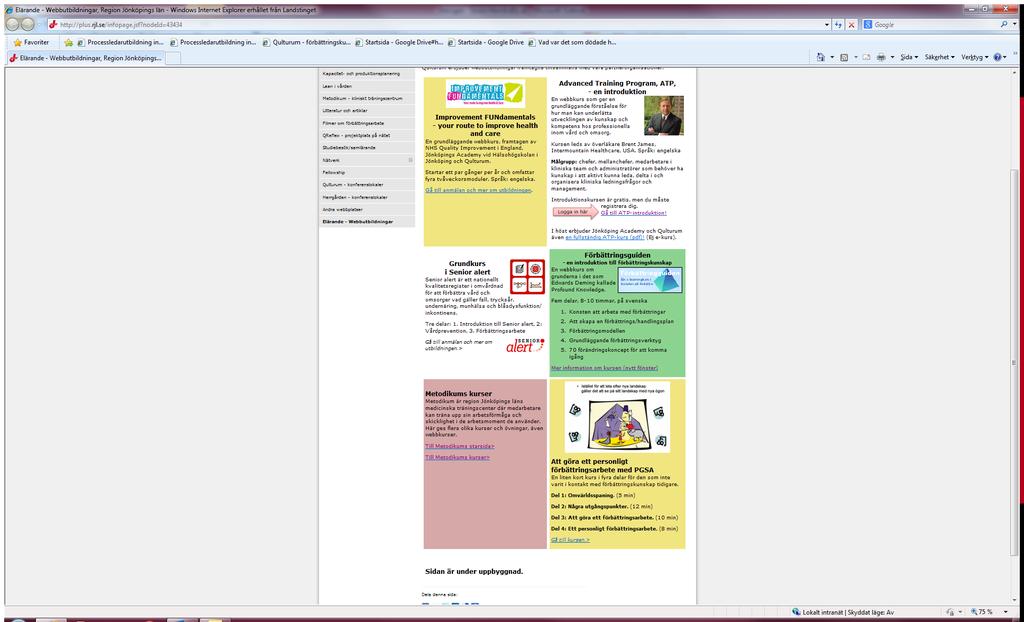Click the zoom magnifier 75 % icon
Screen dimensions: 1024x622
[x=974, y=612]
